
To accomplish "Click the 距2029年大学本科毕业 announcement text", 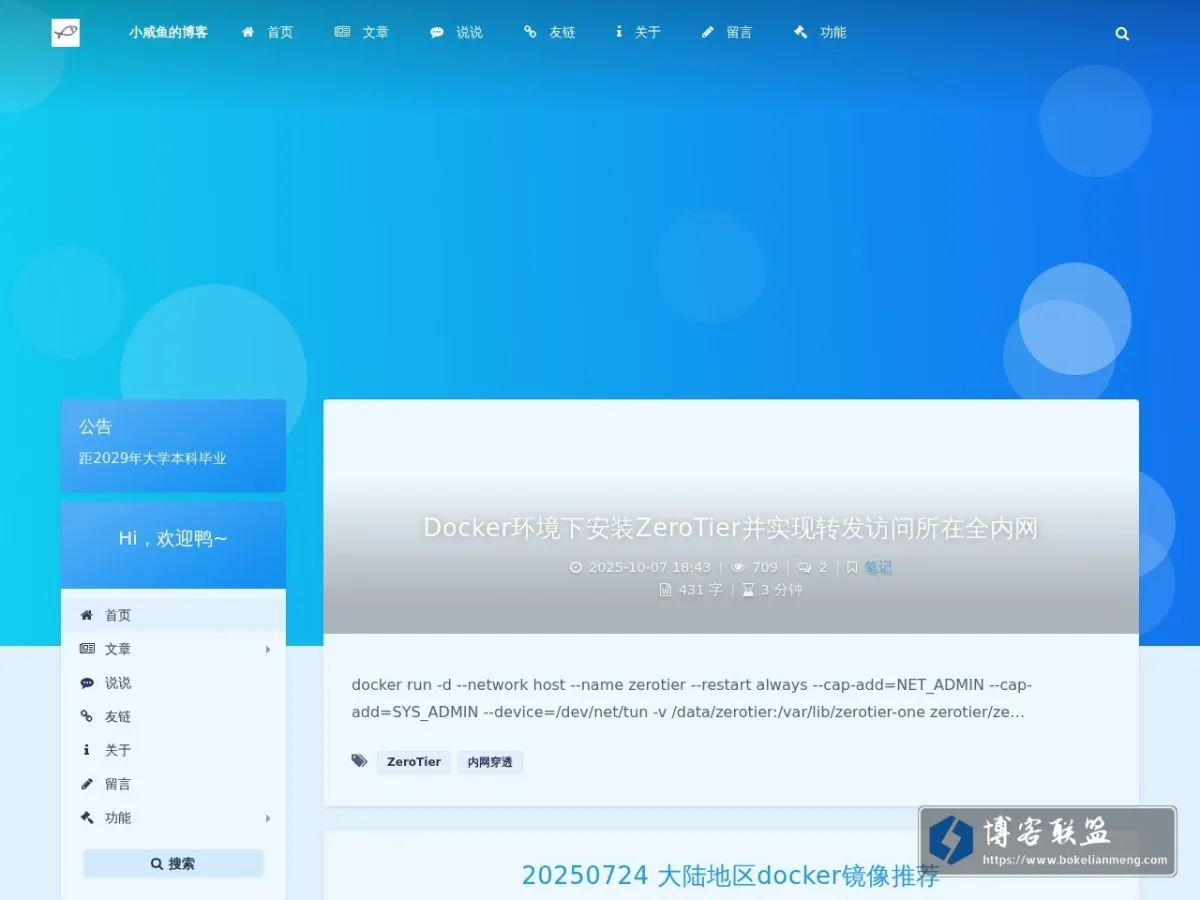I will (x=153, y=458).
